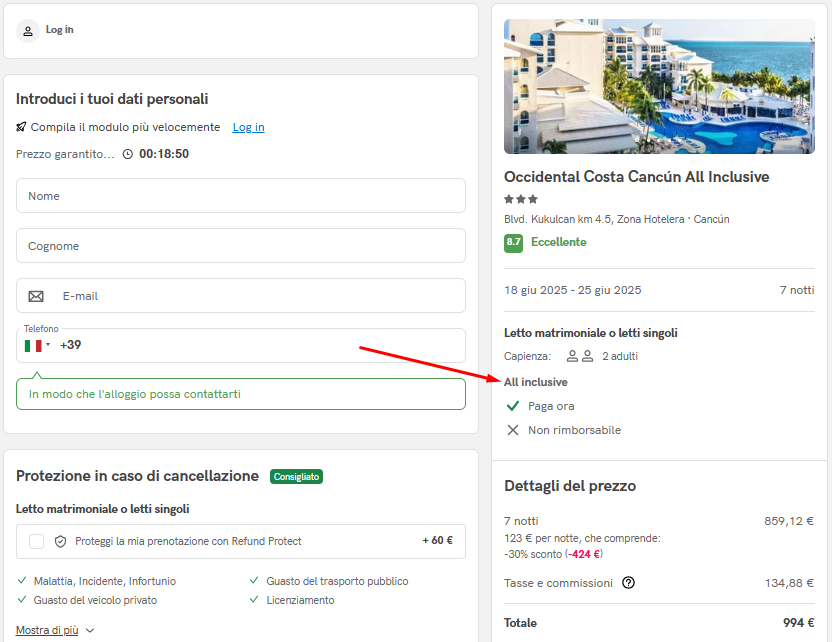
Task: Click the Eccellente rating label
Action: [559, 242]
